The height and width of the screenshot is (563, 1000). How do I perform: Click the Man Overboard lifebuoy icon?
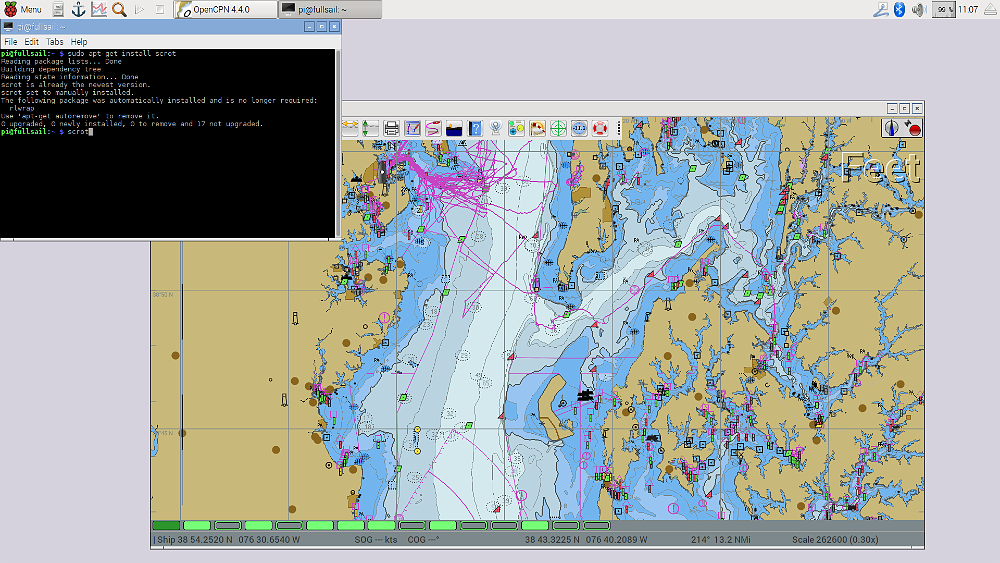[x=600, y=128]
